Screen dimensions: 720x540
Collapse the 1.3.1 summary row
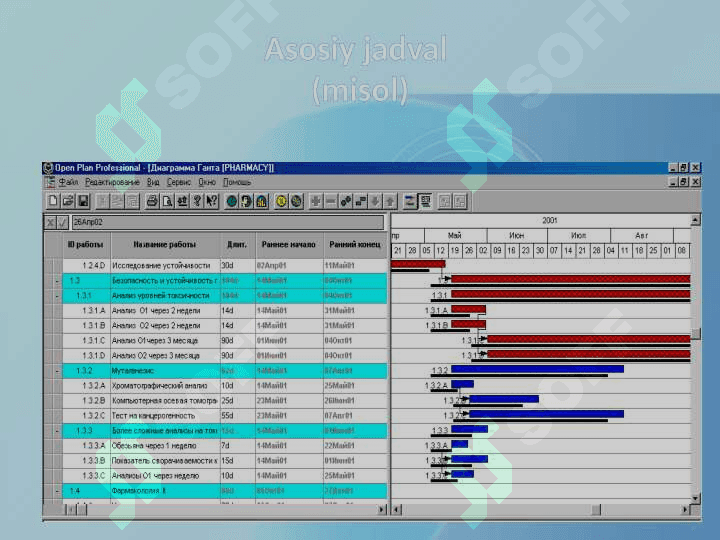click(57, 296)
